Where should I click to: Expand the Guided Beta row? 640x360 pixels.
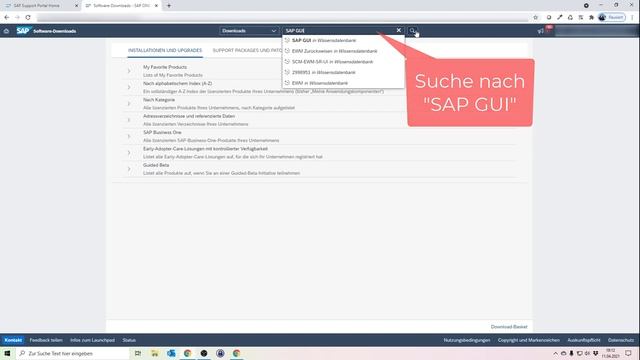(x=129, y=169)
